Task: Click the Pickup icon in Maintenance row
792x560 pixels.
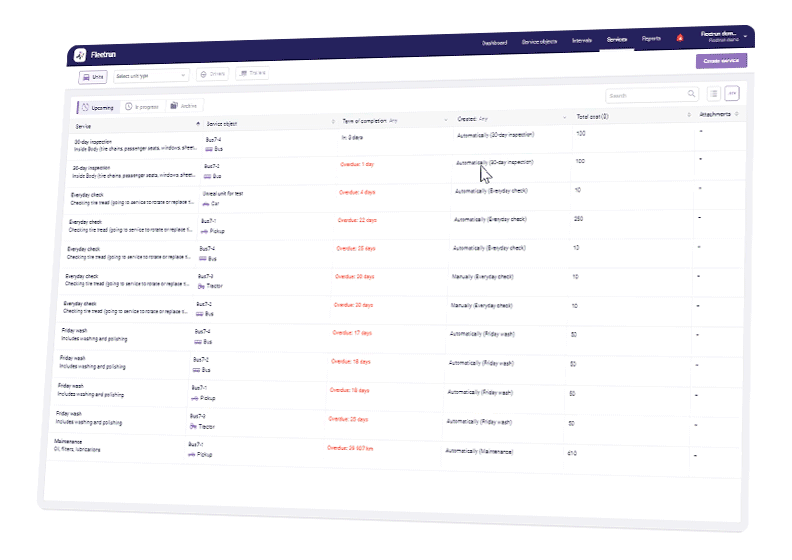Action: [x=192, y=455]
